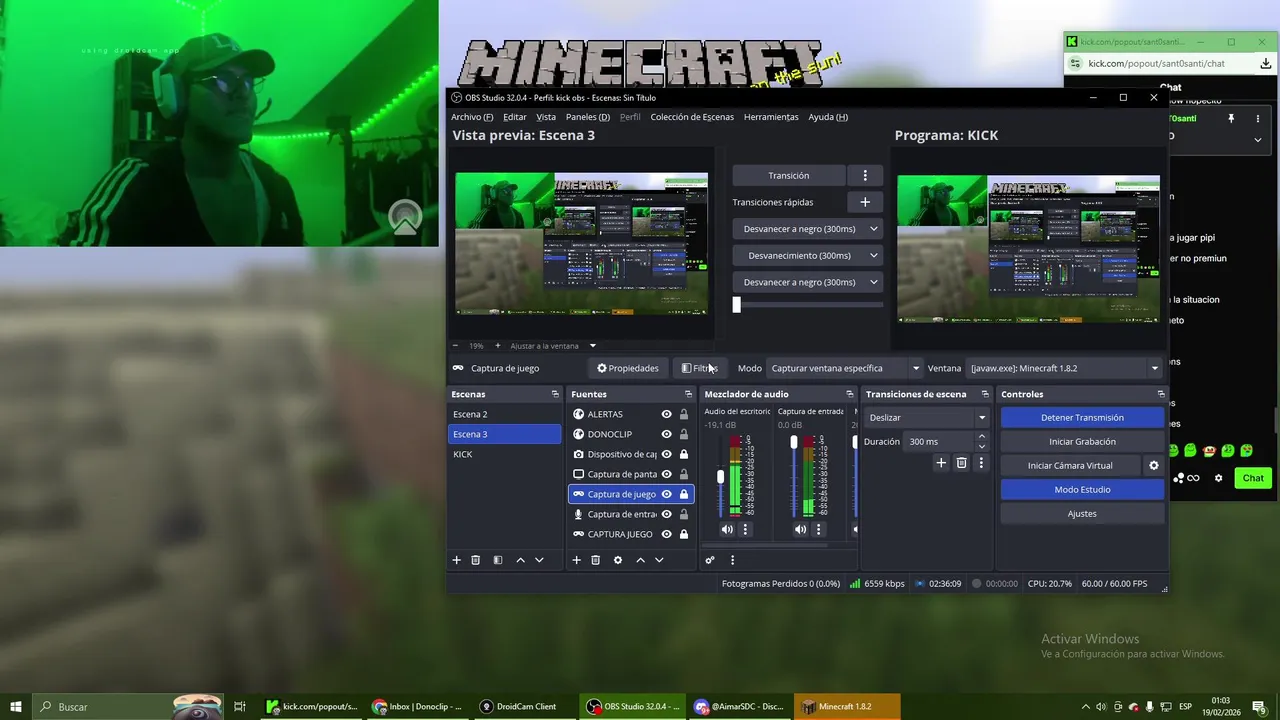Decrease Duración with down stepper arrow
Image resolution: width=1280 pixels, height=720 pixels.
pos(981,446)
